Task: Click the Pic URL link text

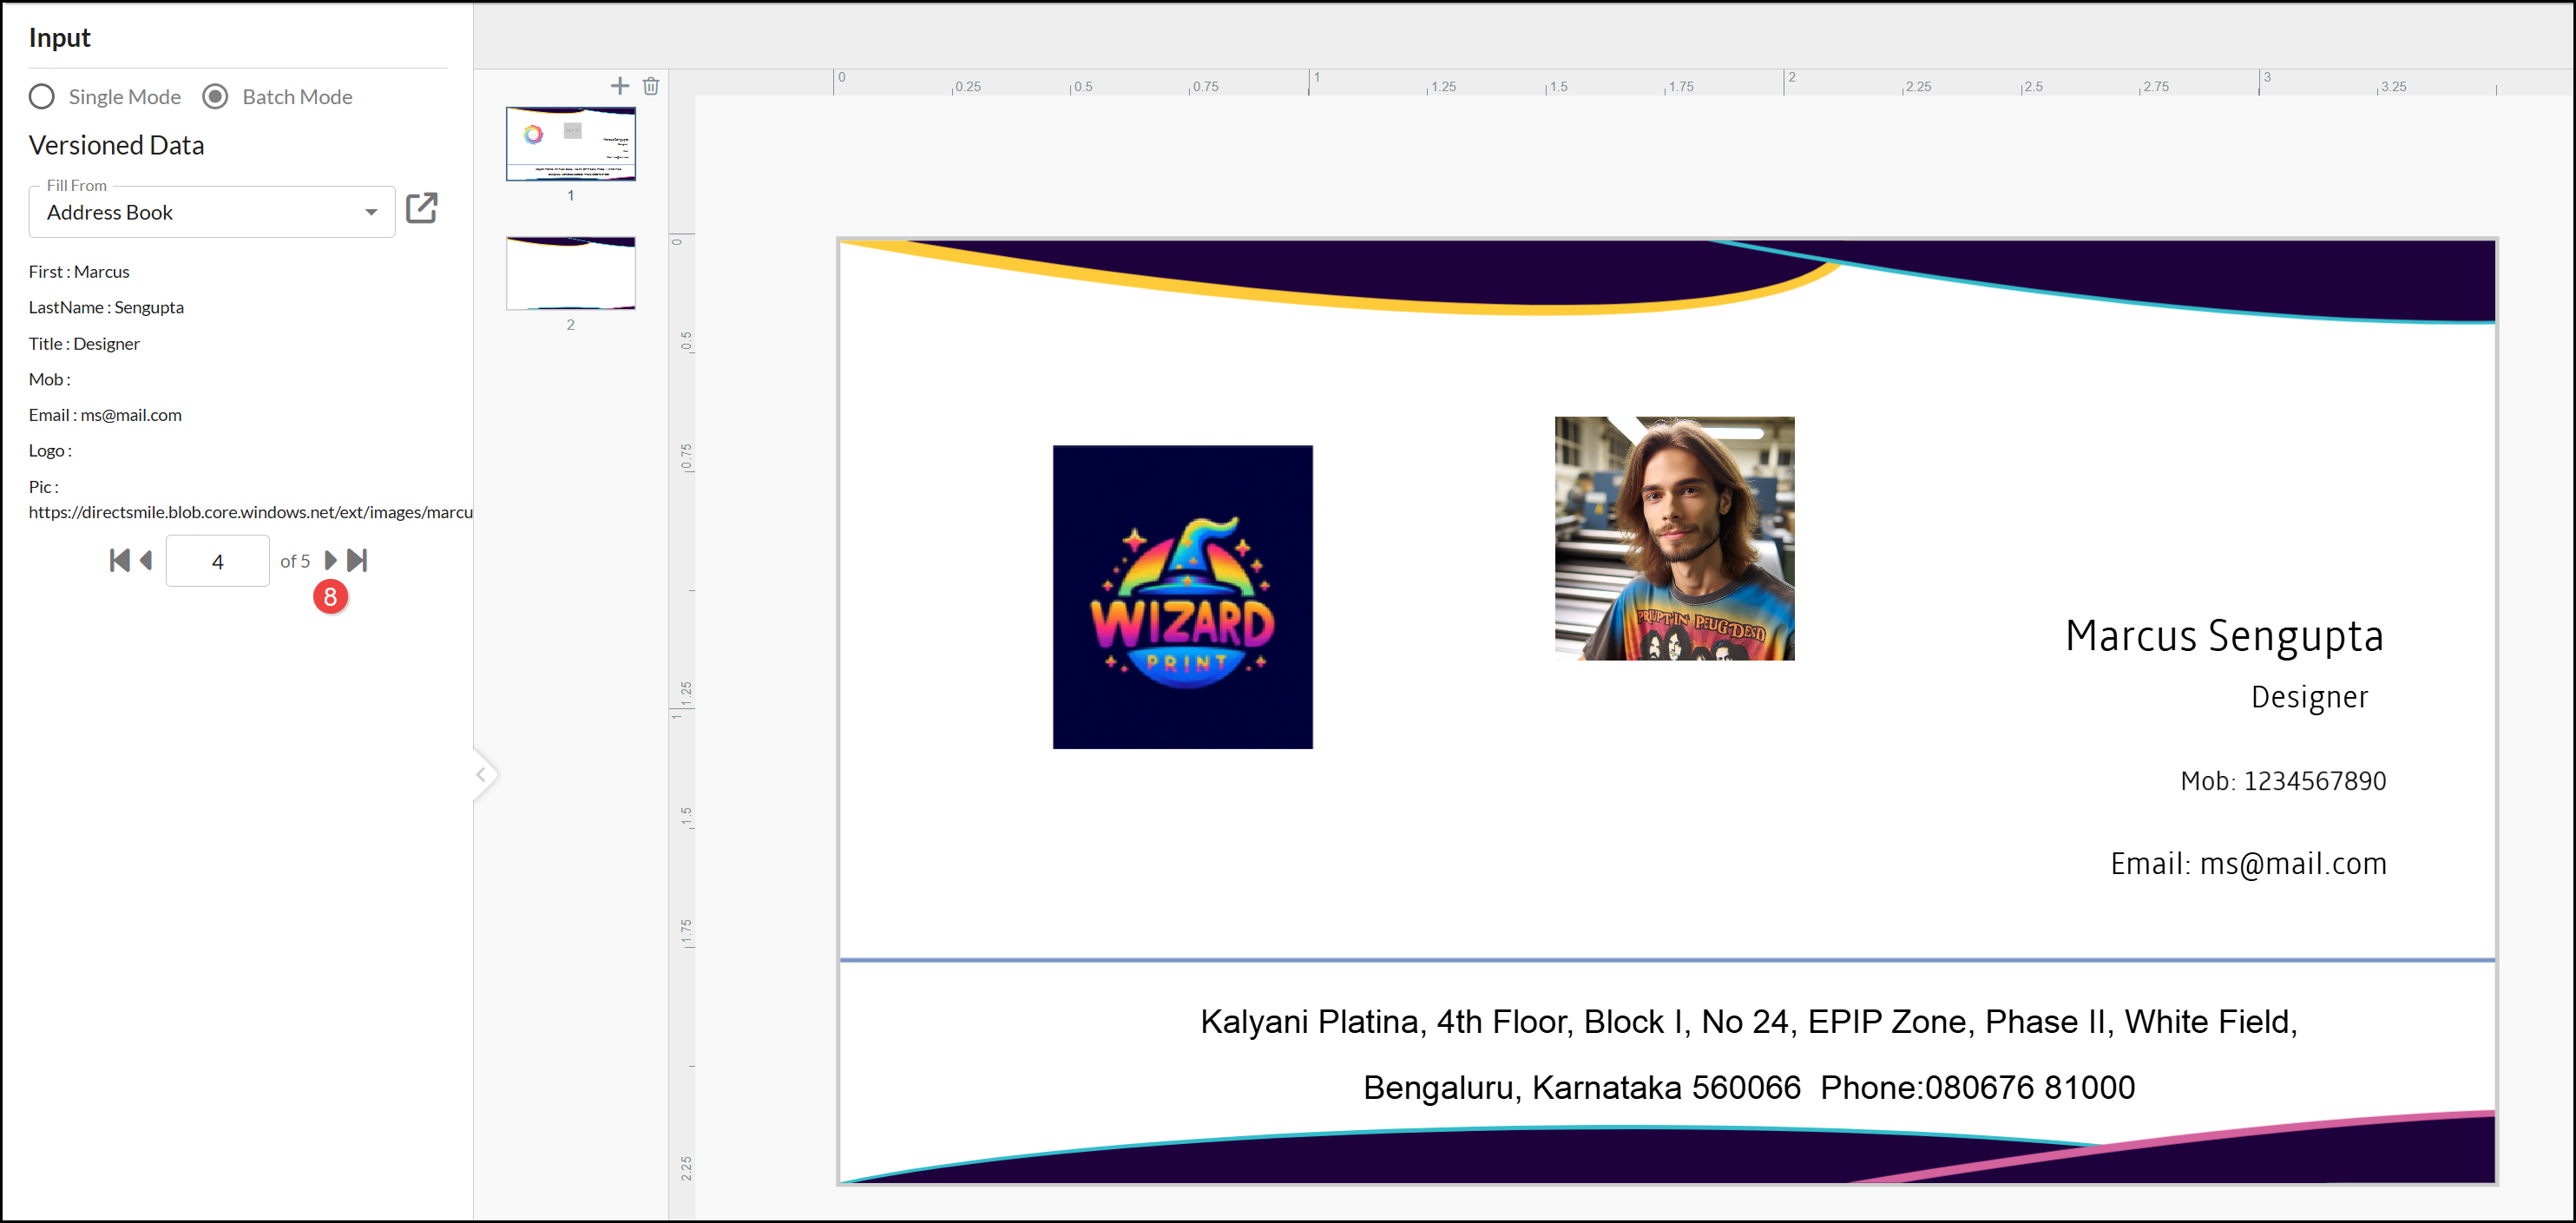Action: pyautogui.click(x=250, y=512)
